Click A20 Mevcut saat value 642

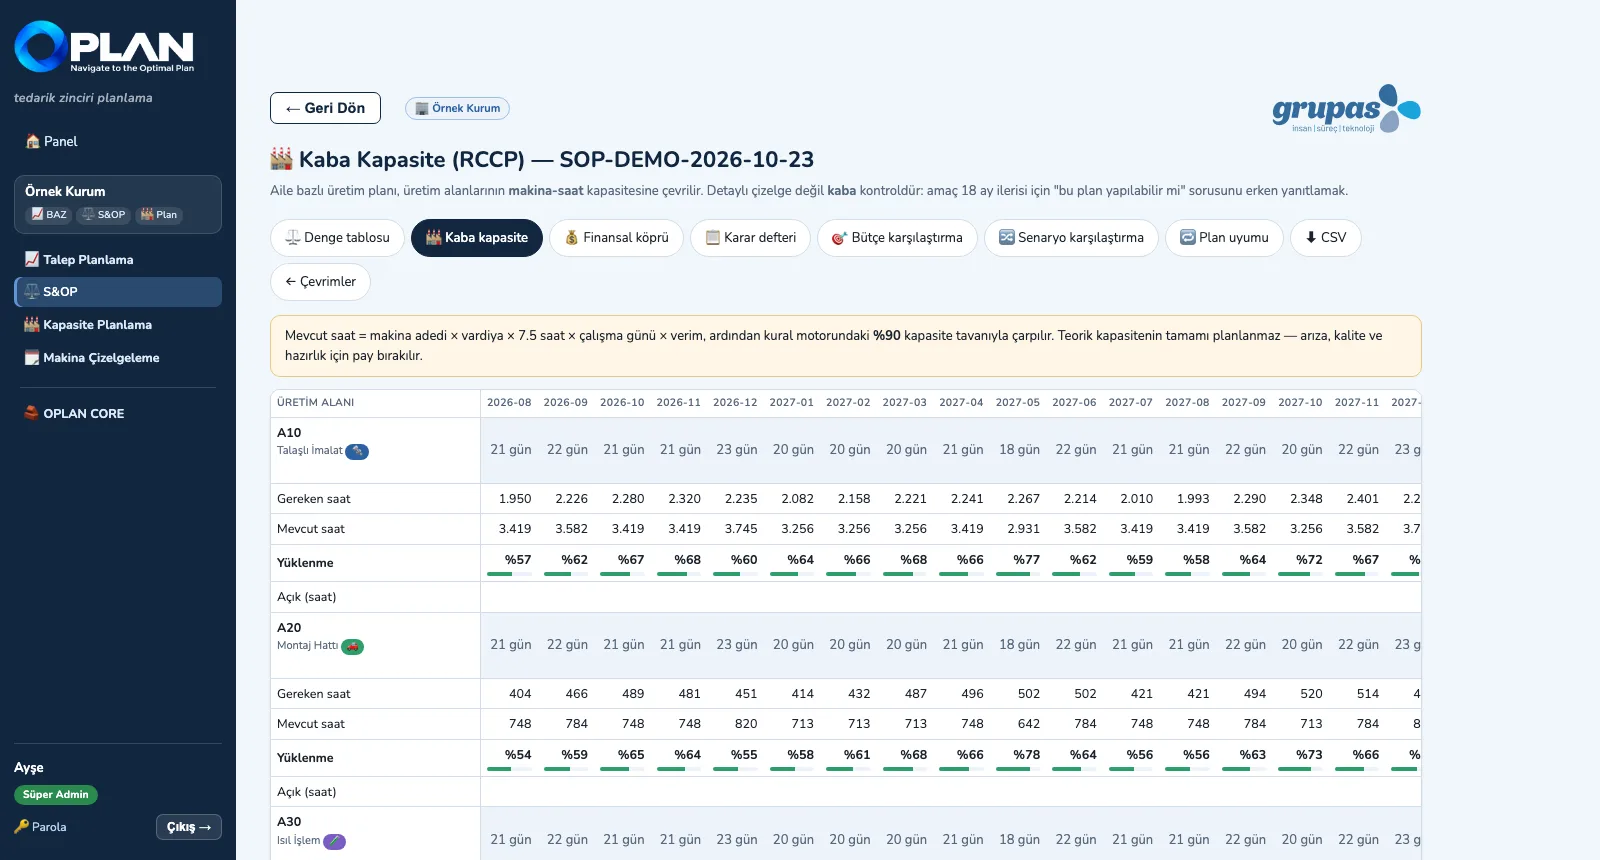(1029, 724)
